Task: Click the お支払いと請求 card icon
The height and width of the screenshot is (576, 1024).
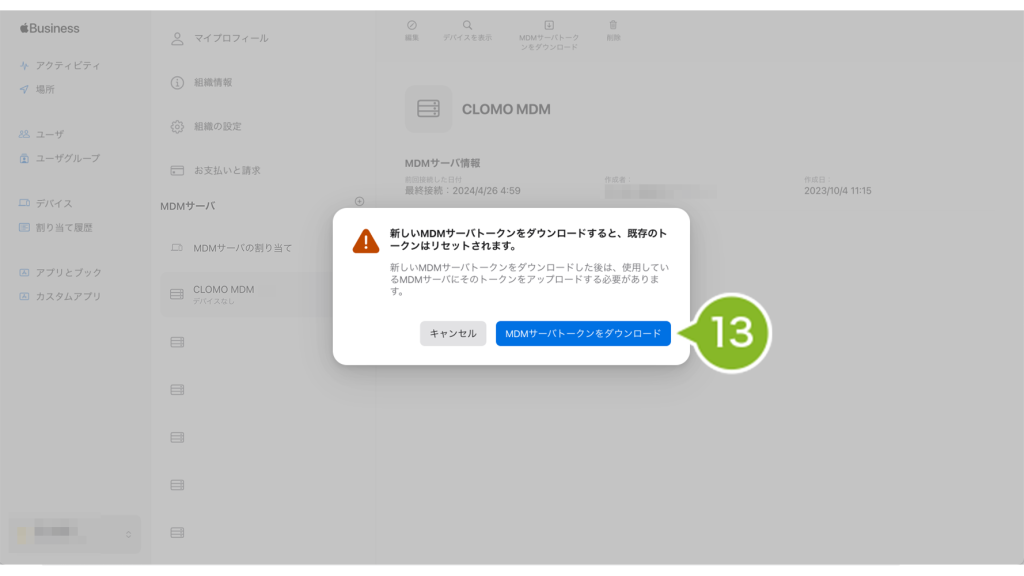Action: (177, 170)
